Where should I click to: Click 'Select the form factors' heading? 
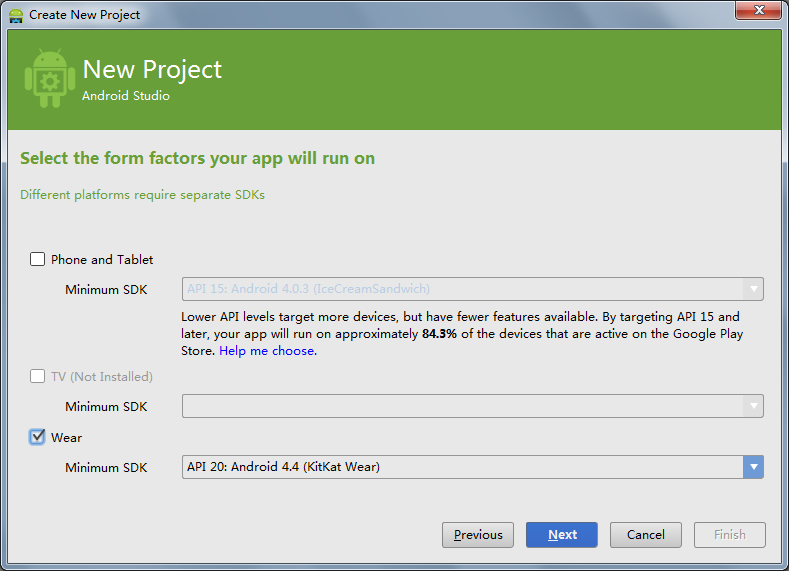click(x=197, y=158)
